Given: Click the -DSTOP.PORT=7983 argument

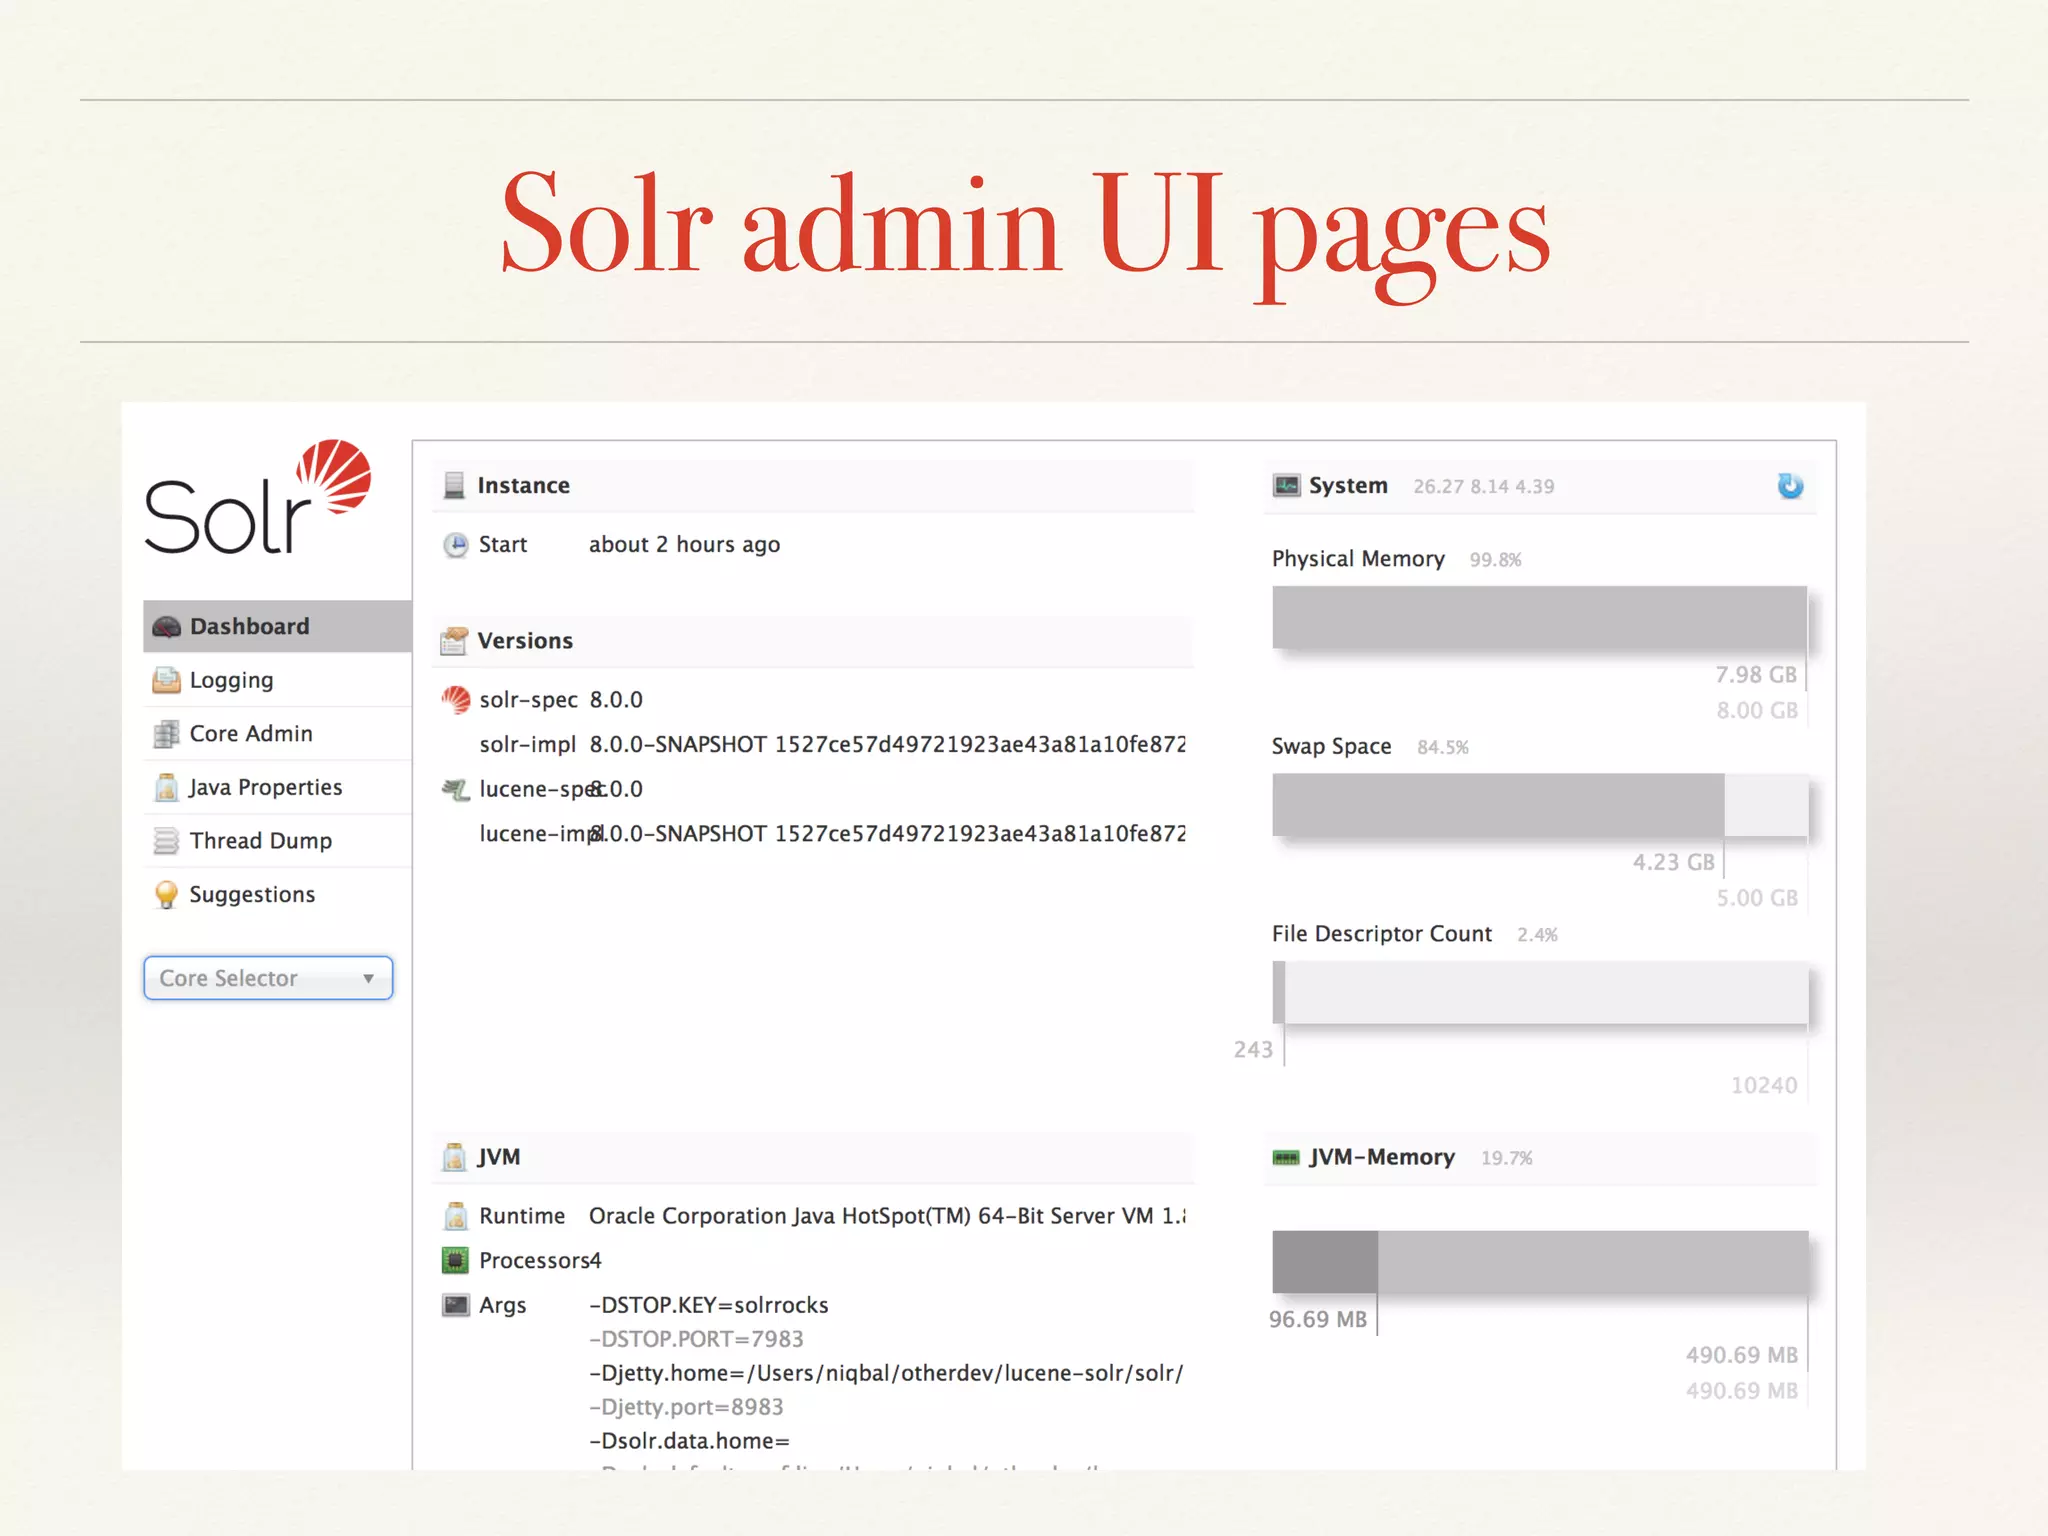Looking at the screenshot, I should 696,1339.
